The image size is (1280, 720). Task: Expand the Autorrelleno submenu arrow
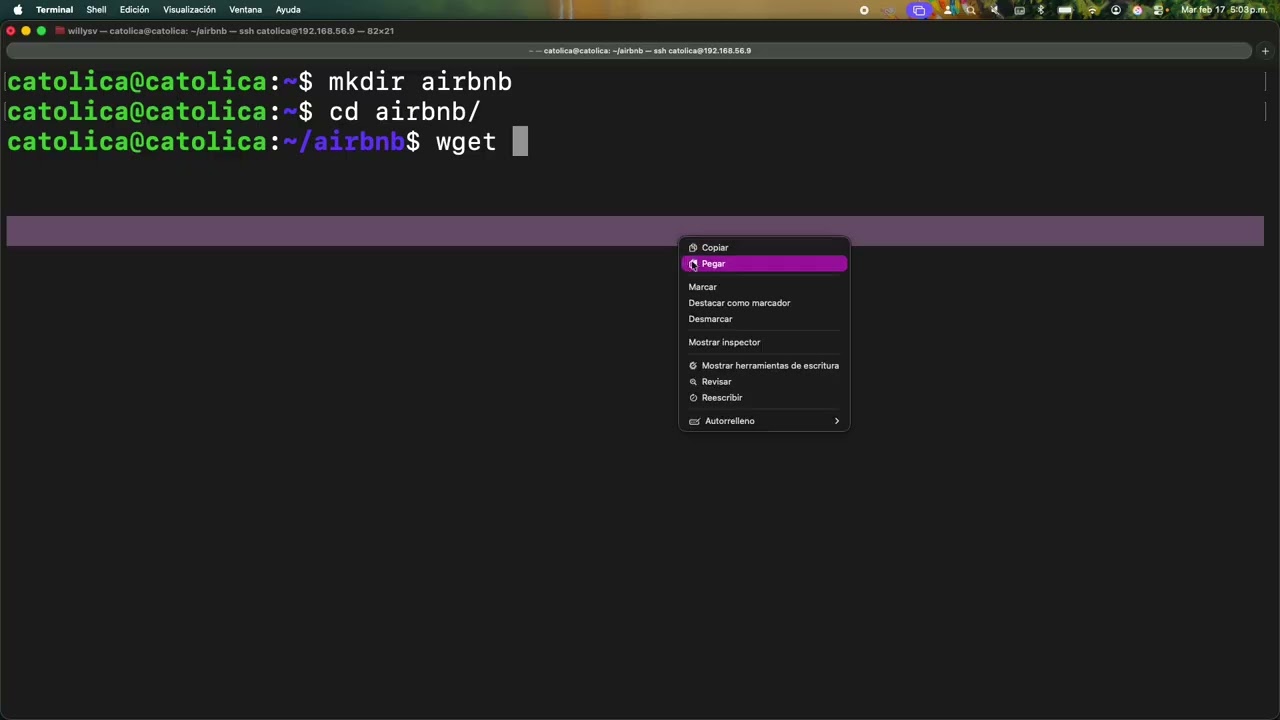(x=837, y=421)
